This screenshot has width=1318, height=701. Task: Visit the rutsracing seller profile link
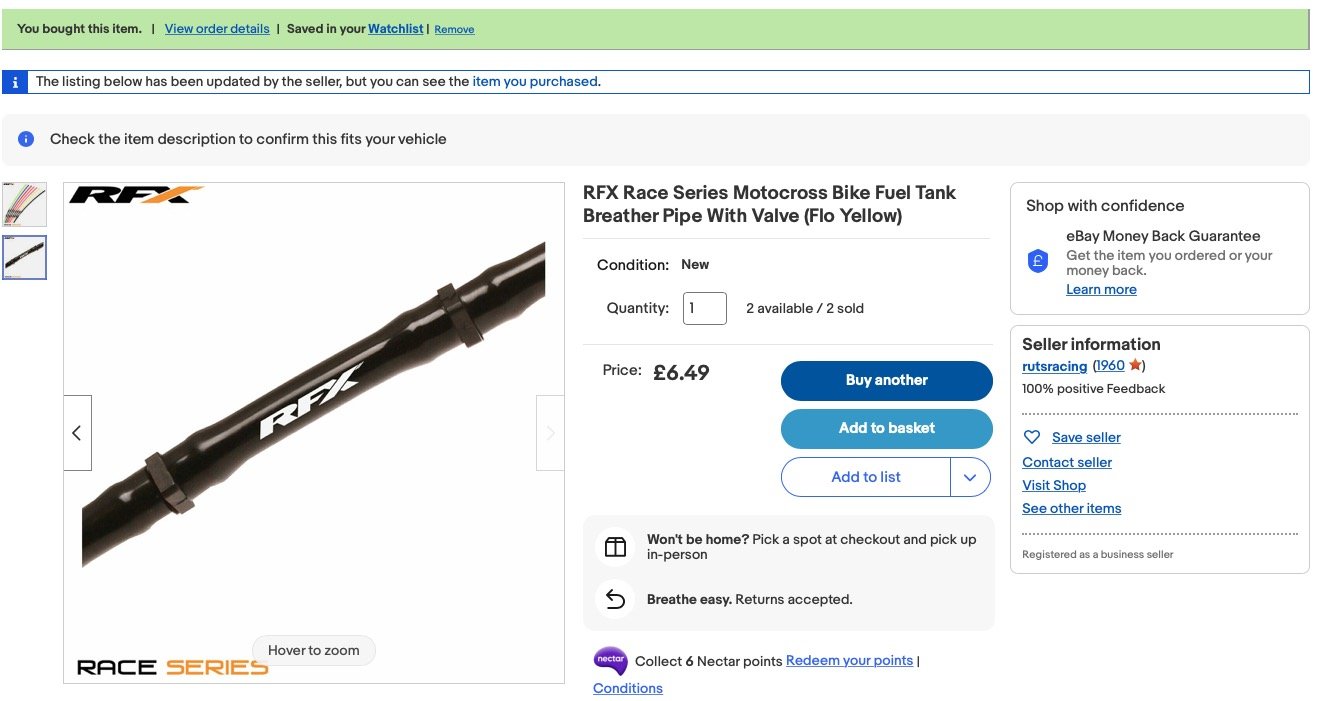[x=1054, y=366]
